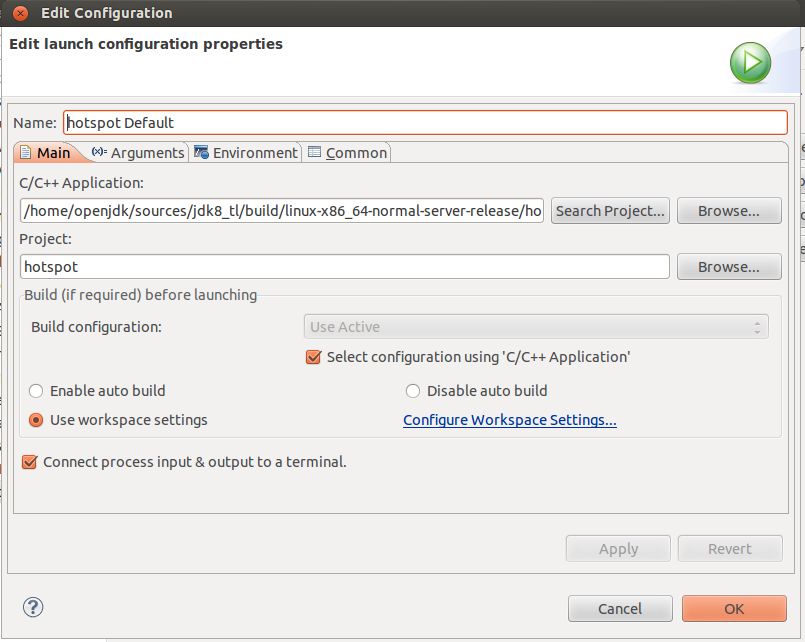
Task: Switch to the Environment tab
Action: pos(245,152)
